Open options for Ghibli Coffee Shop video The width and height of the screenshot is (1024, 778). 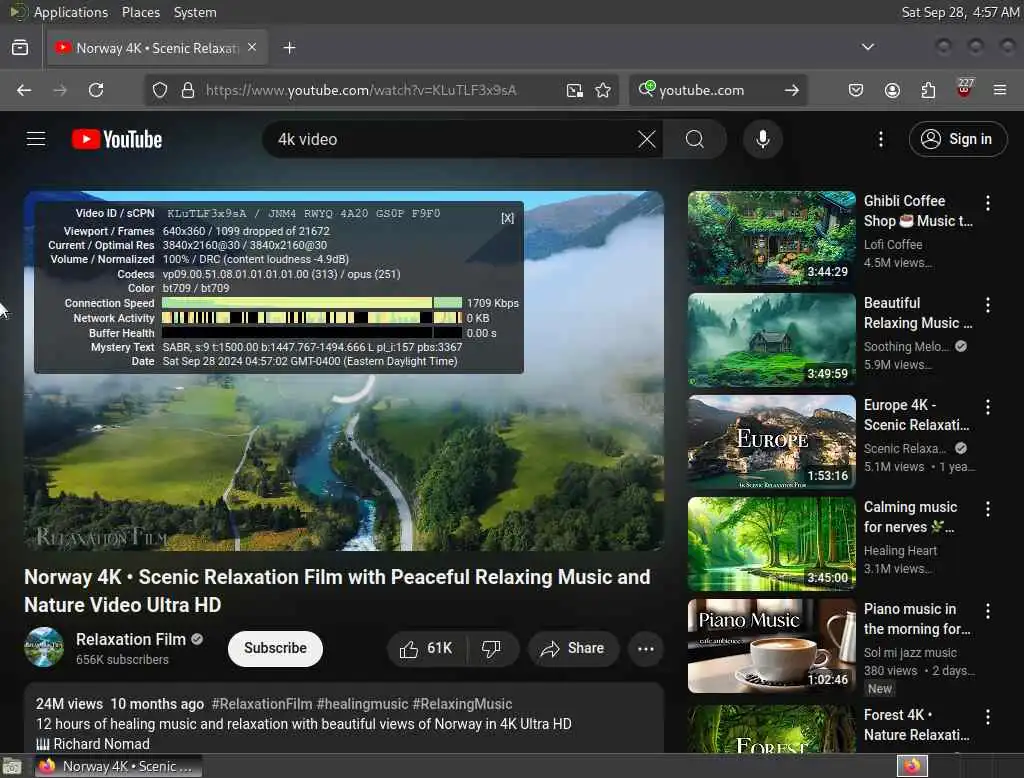987,203
